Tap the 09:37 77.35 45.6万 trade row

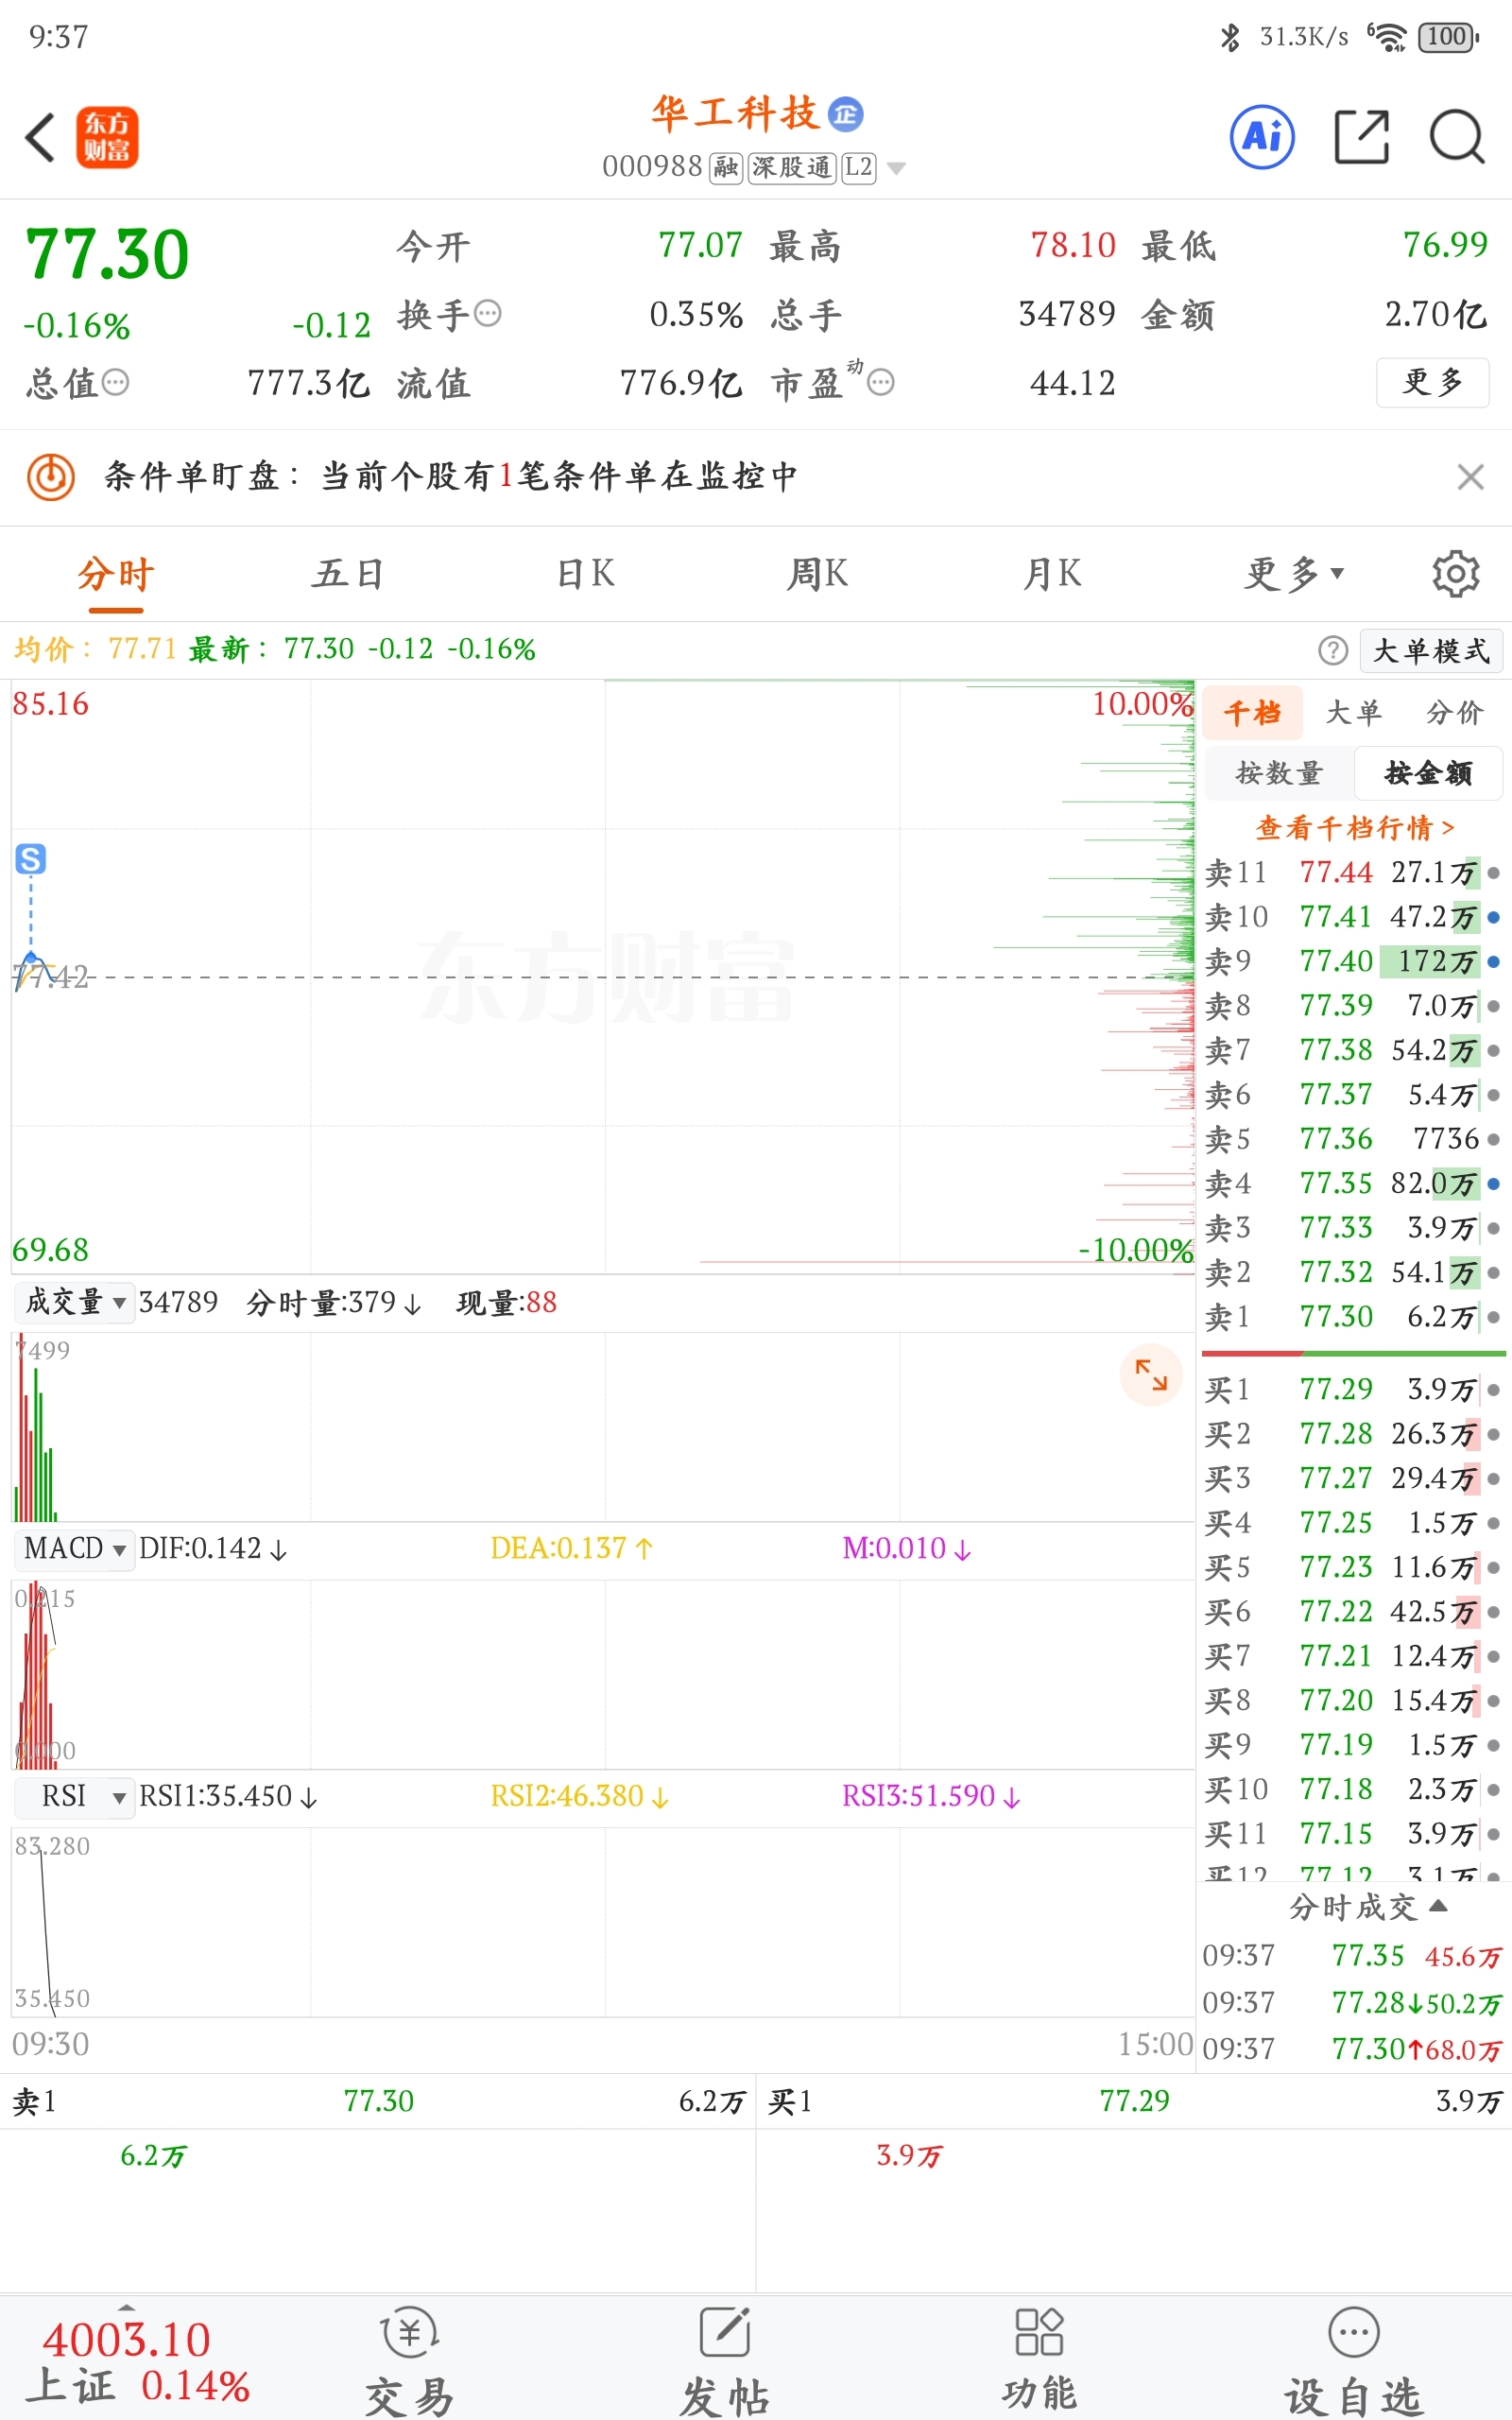click(x=1352, y=1955)
